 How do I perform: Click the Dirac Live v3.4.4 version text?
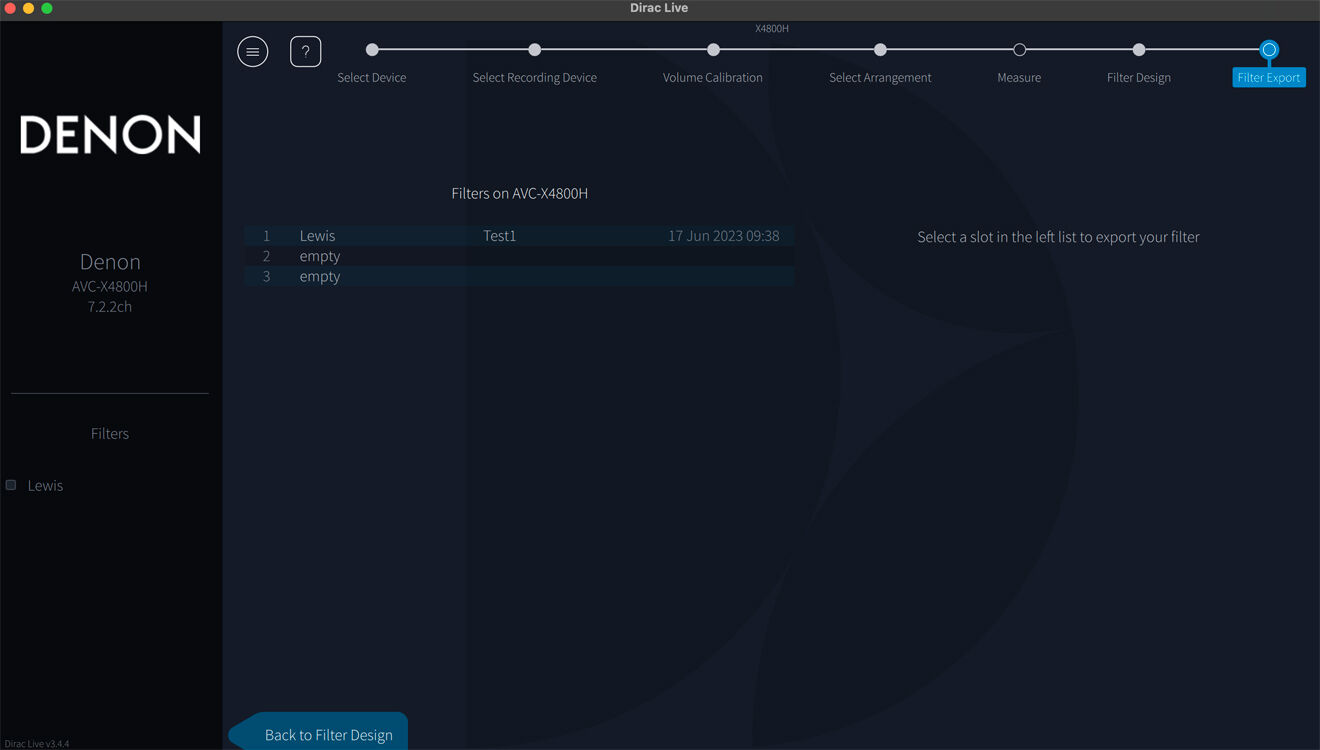36,744
